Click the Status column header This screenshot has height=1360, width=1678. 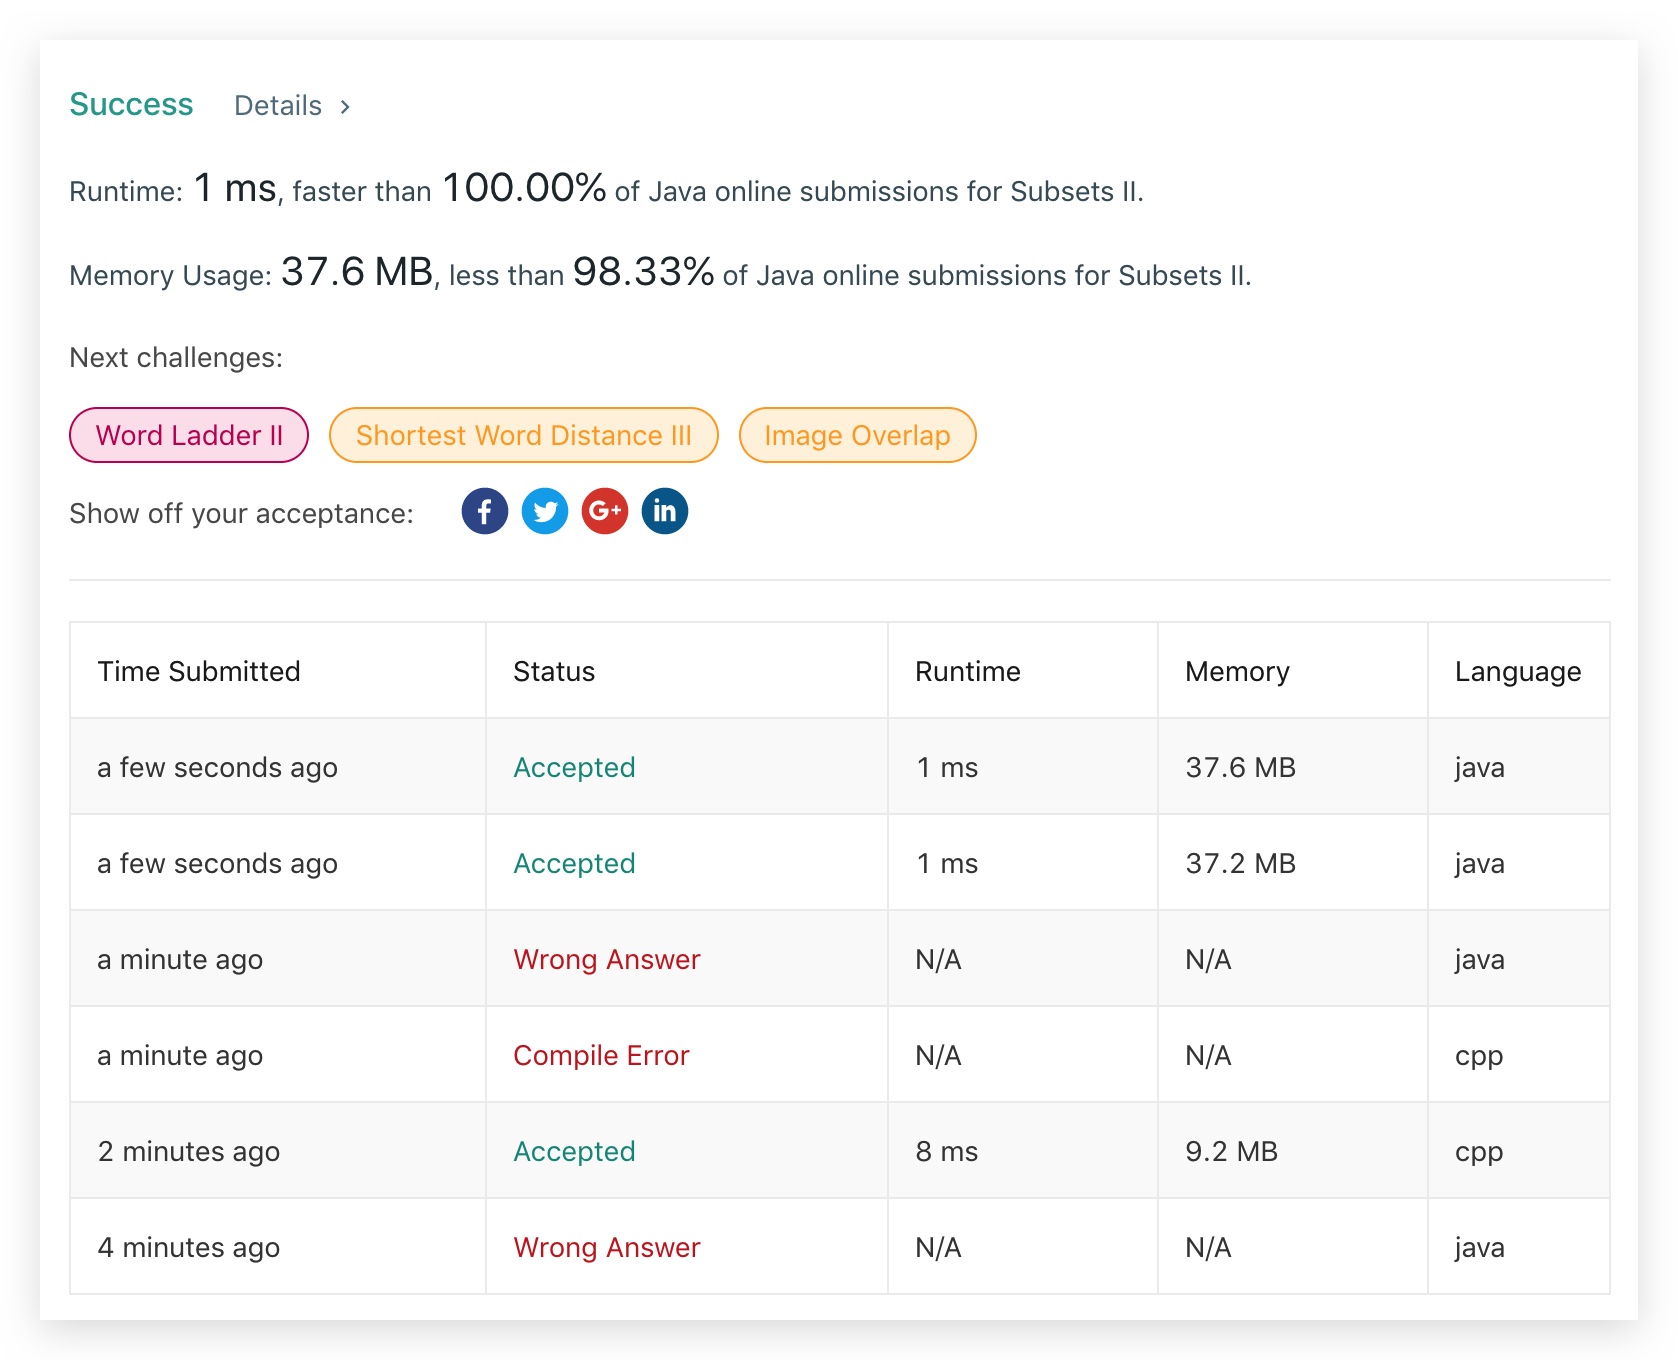tap(554, 671)
